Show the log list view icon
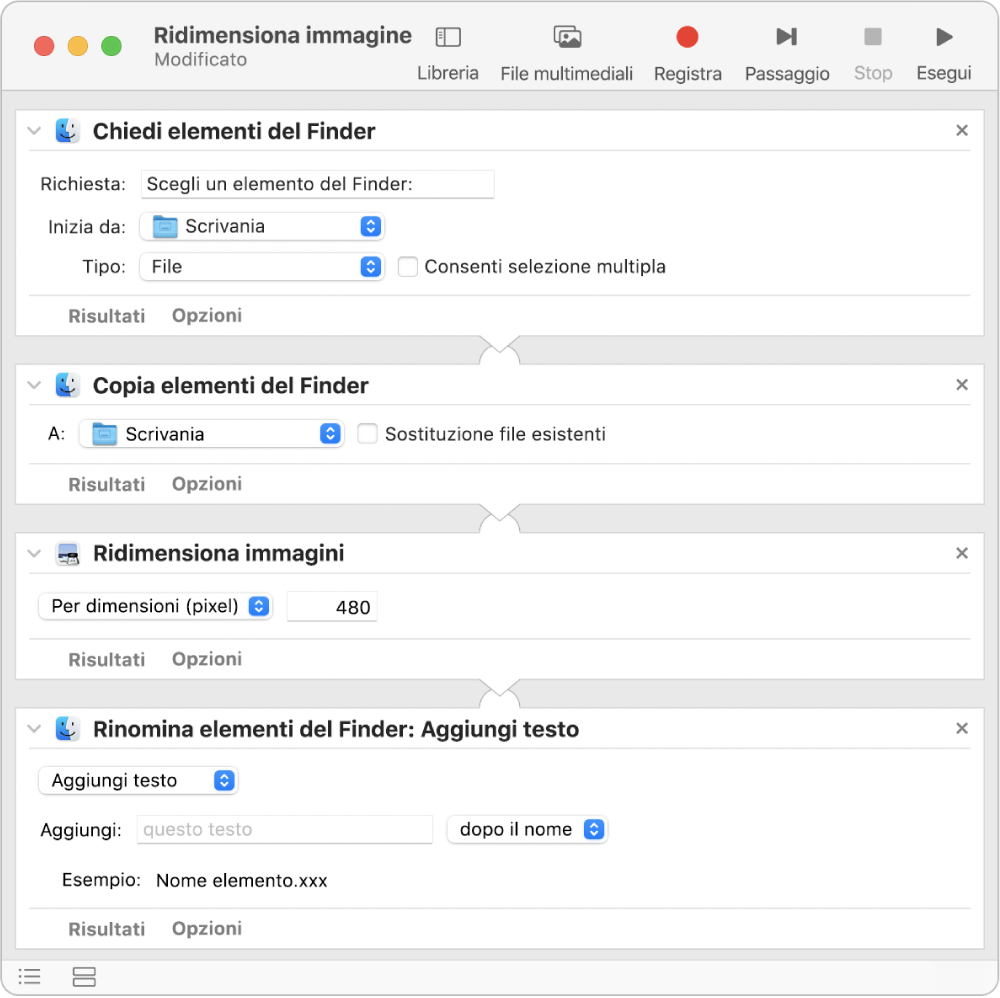Viewport: 1000px width, 998px height. [30, 977]
